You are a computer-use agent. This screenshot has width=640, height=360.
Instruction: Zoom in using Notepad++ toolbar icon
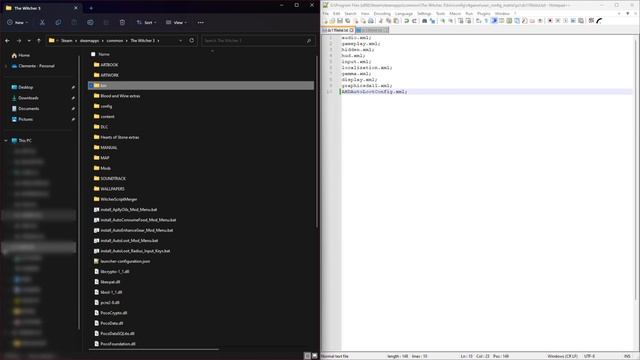click(x=442, y=21)
